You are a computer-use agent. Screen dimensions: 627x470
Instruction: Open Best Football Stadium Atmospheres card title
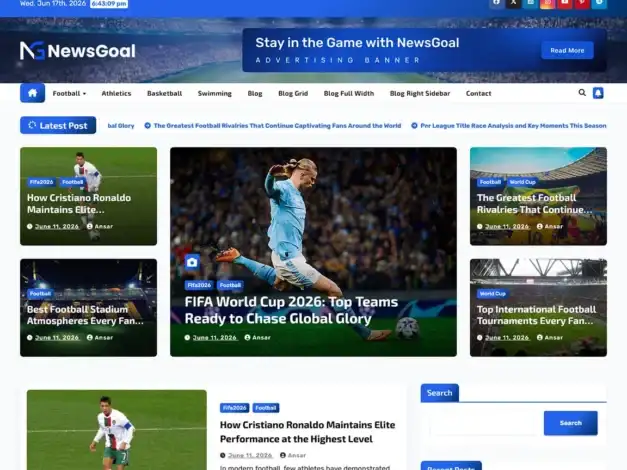(85, 315)
